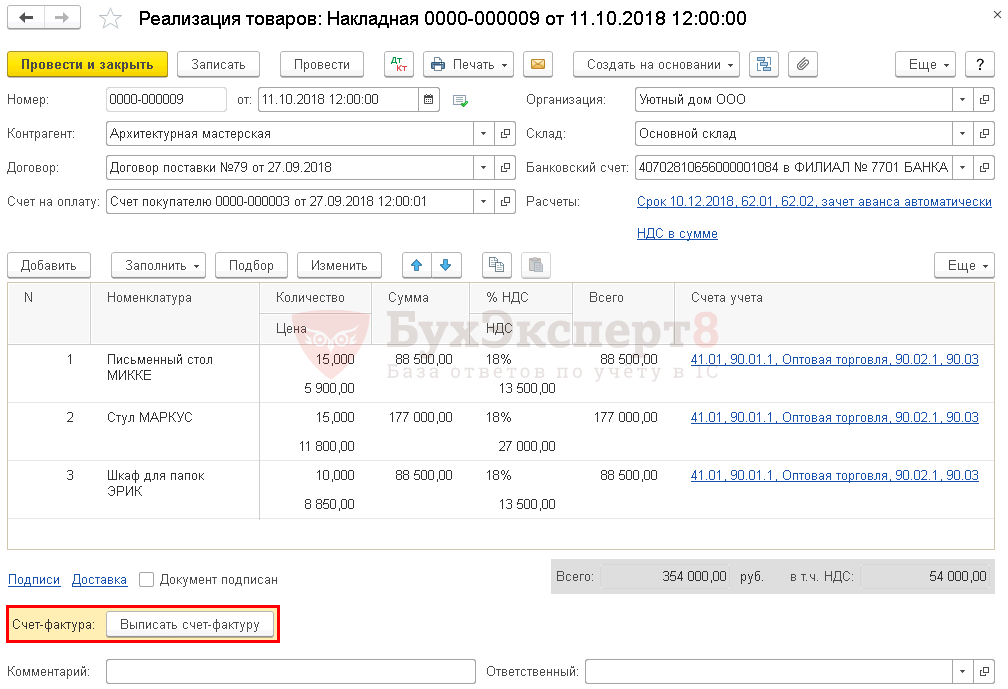Expand the Организация dropdown
Screen dimensions: 1008x689
pyautogui.click(x=962, y=100)
